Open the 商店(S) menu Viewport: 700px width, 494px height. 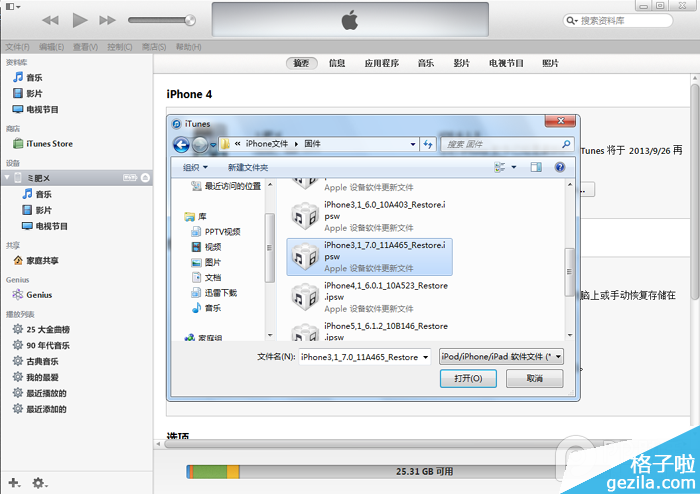point(154,47)
